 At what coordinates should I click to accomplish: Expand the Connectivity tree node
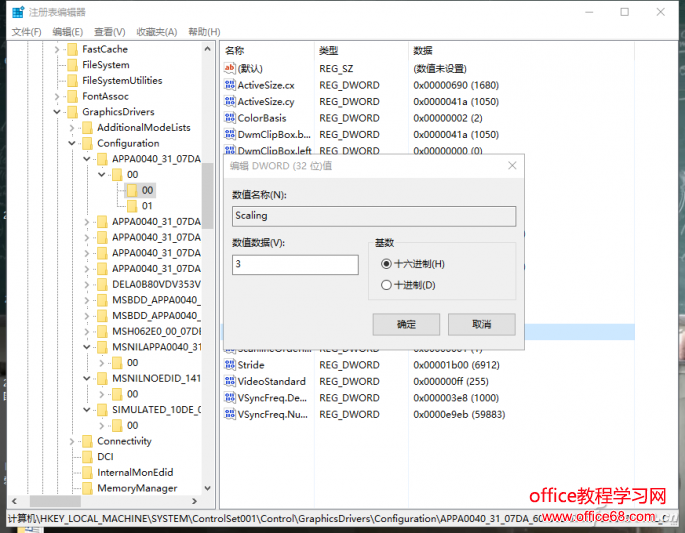click(72, 442)
